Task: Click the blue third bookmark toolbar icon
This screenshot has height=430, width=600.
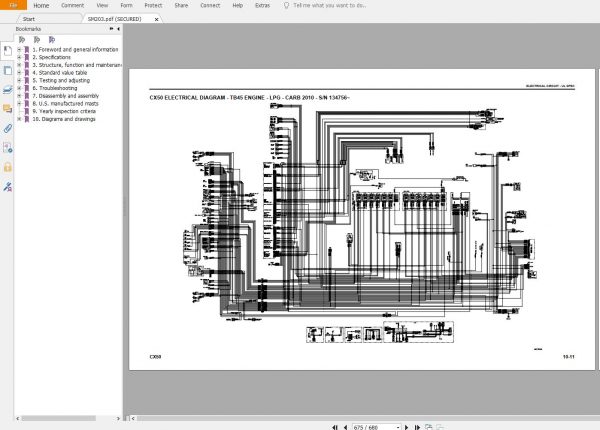Action: [52, 39]
